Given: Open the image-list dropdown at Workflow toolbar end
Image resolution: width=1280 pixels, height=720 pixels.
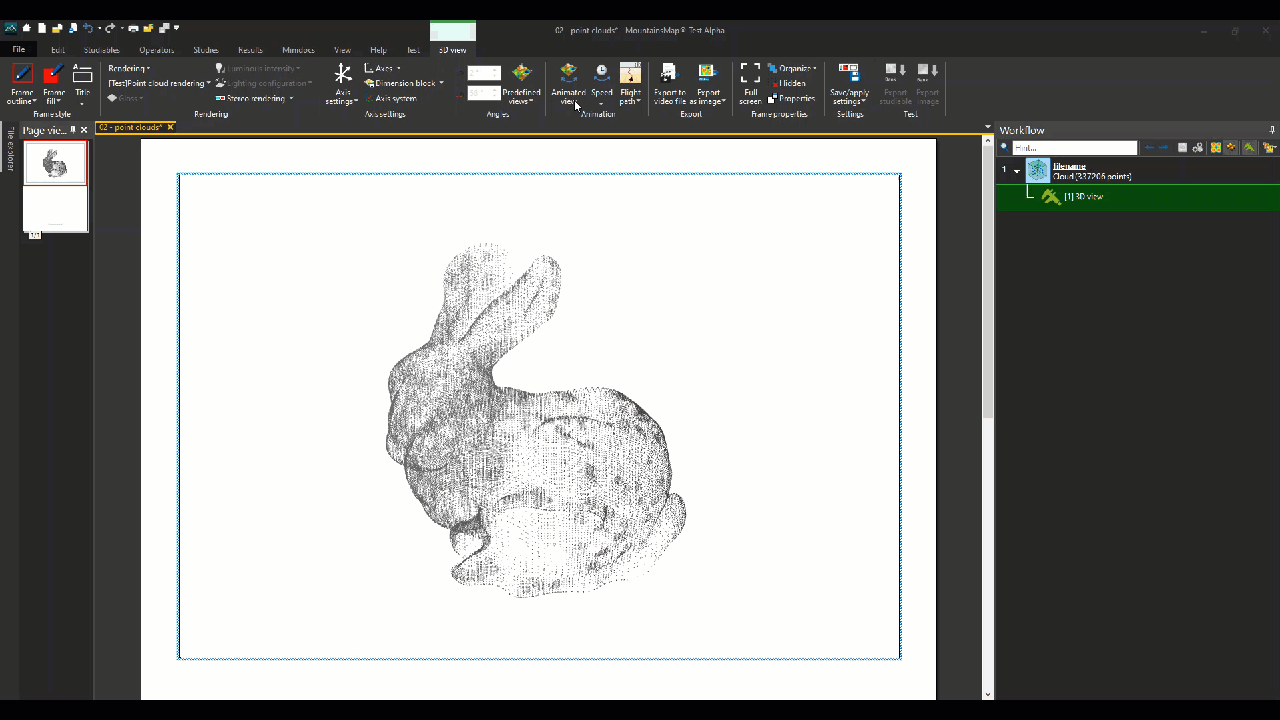Looking at the screenshot, I should pos(1269,147).
